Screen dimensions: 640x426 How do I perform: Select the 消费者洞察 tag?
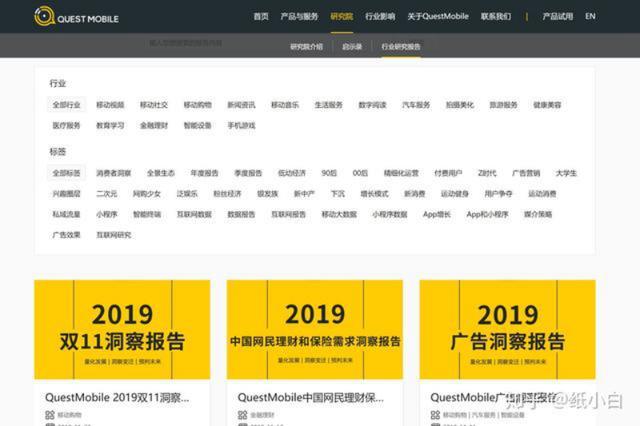pyautogui.click(x=113, y=173)
